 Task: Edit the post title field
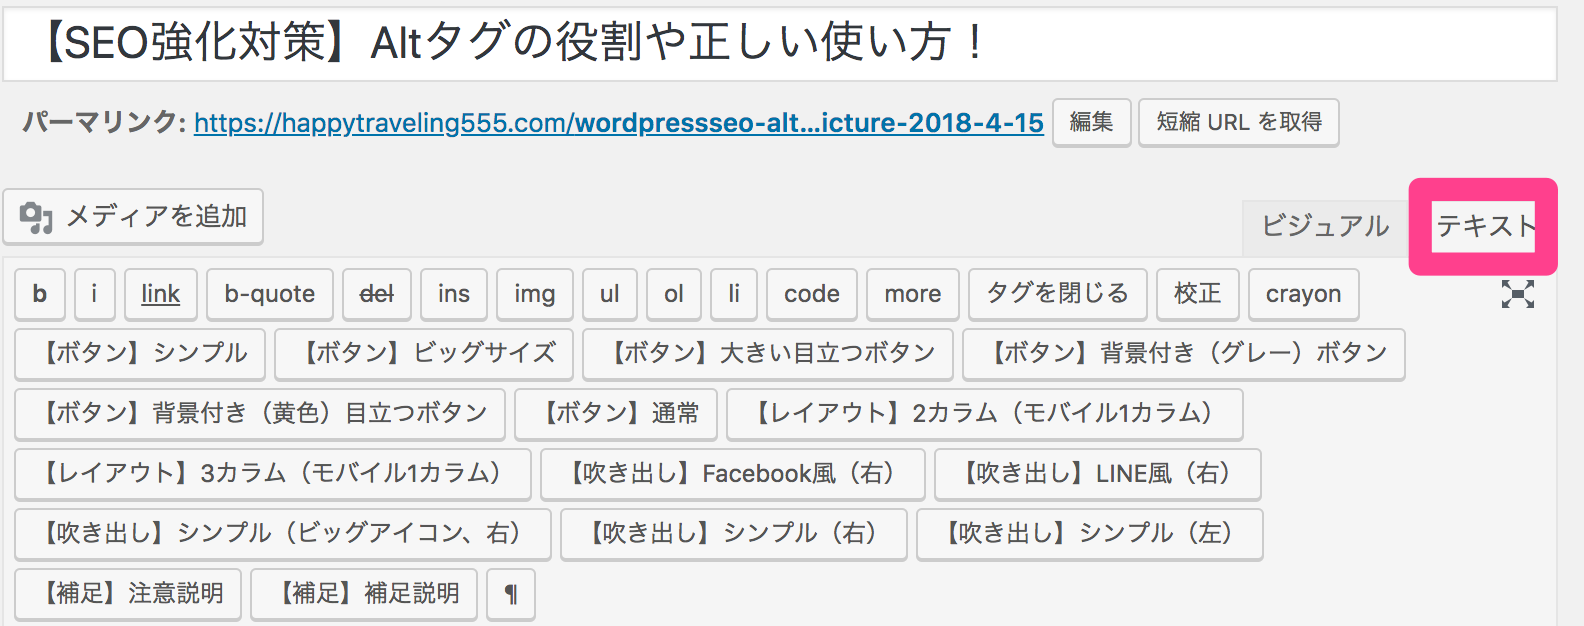(x=780, y=43)
